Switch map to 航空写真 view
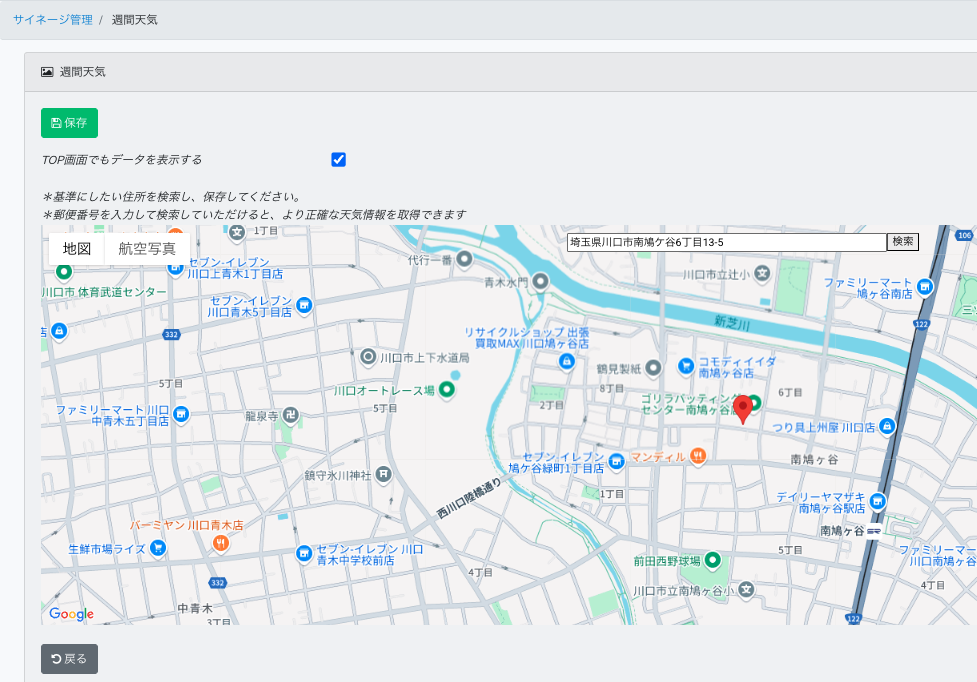 147,249
